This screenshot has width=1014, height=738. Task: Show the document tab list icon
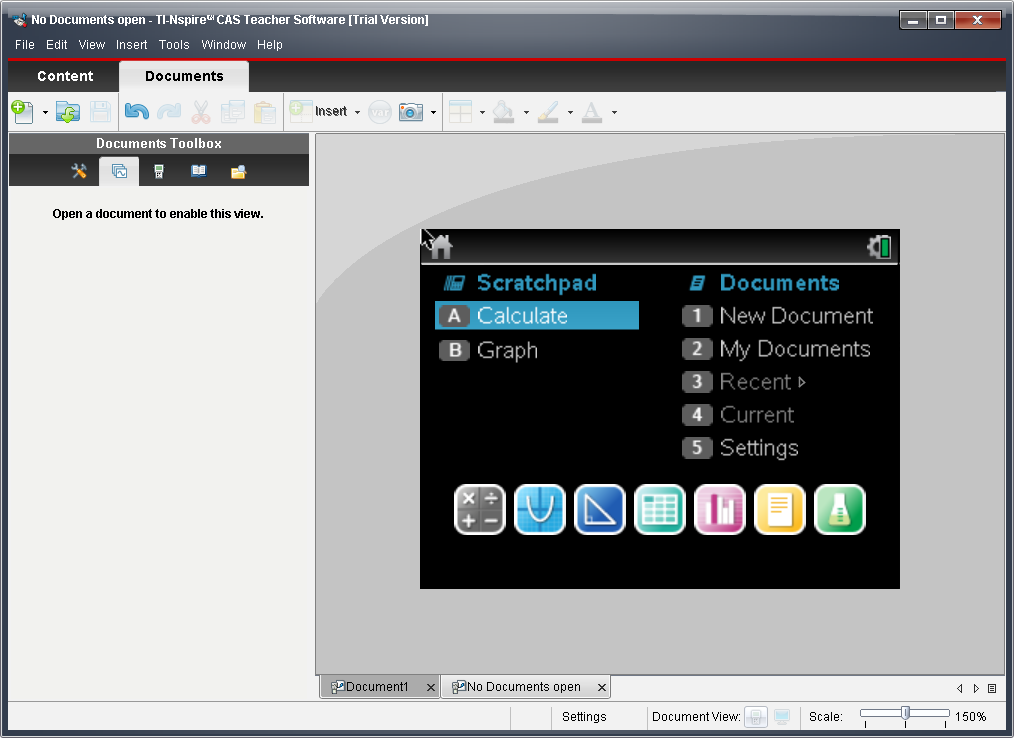pyautogui.click(x=992, y=689)
